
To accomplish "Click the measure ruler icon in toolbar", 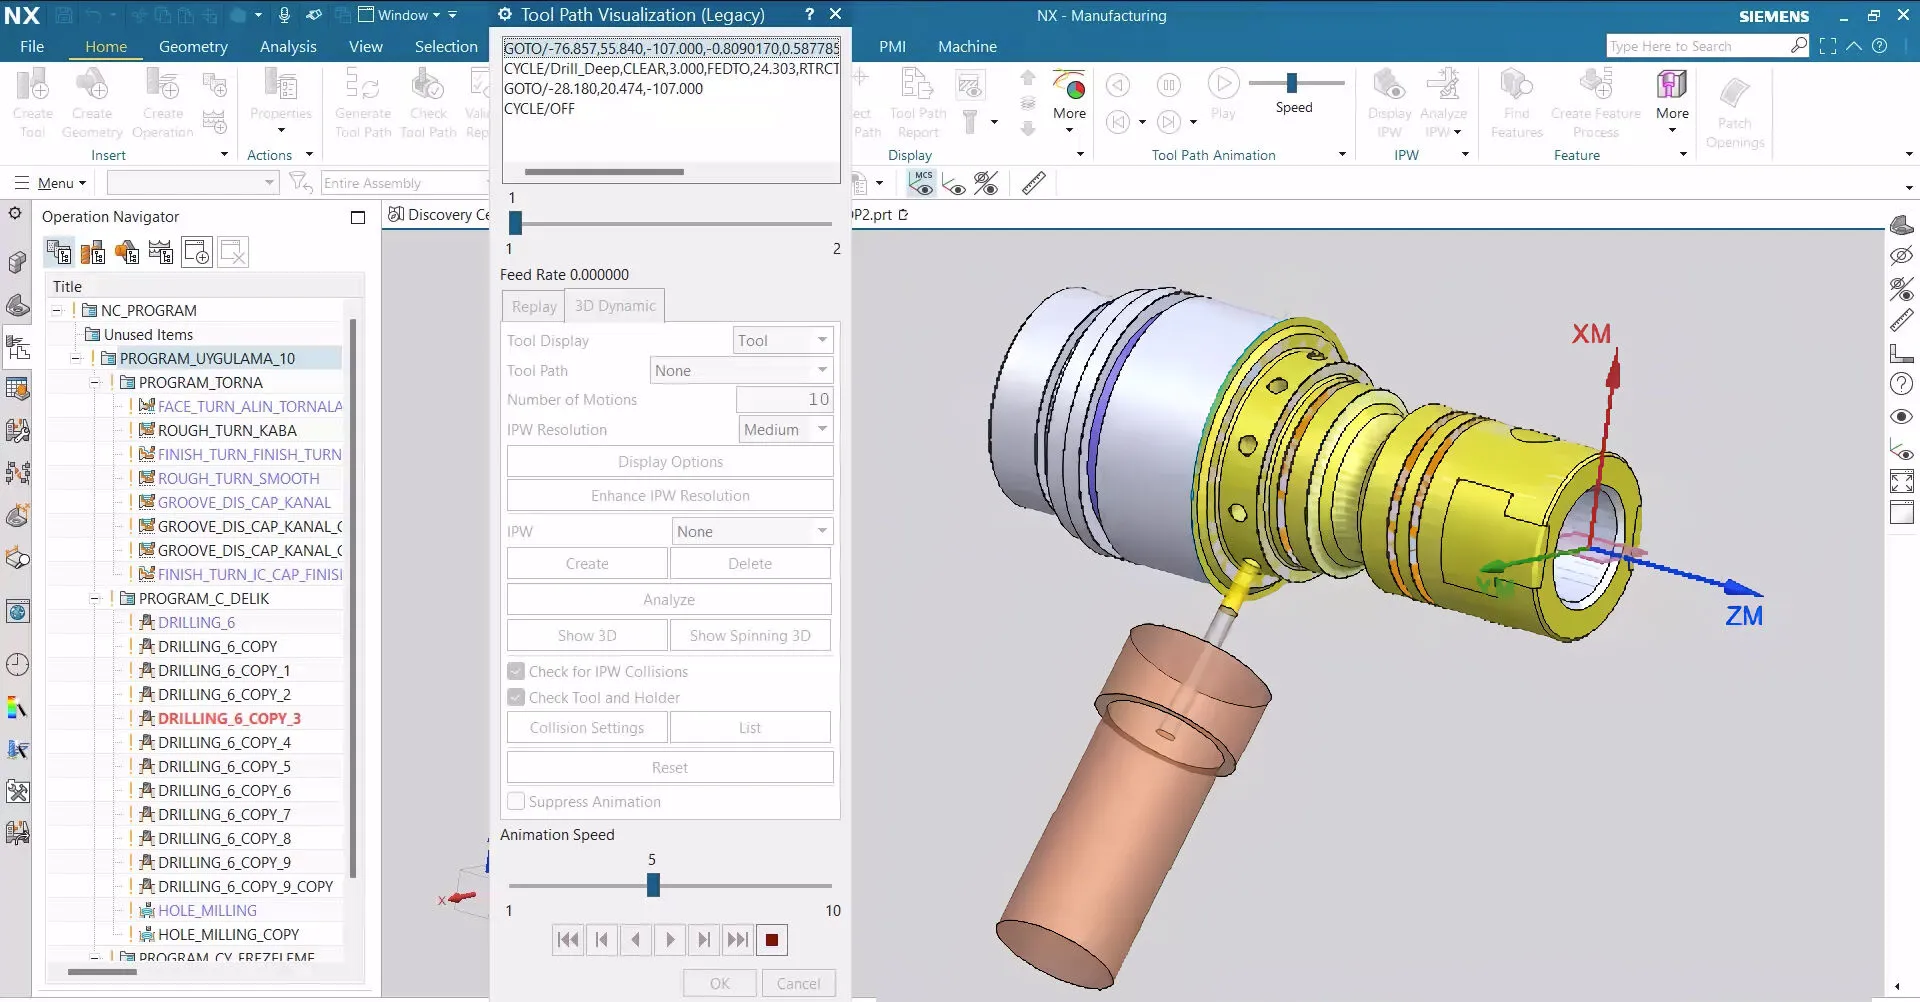I will click(1034, 183).
